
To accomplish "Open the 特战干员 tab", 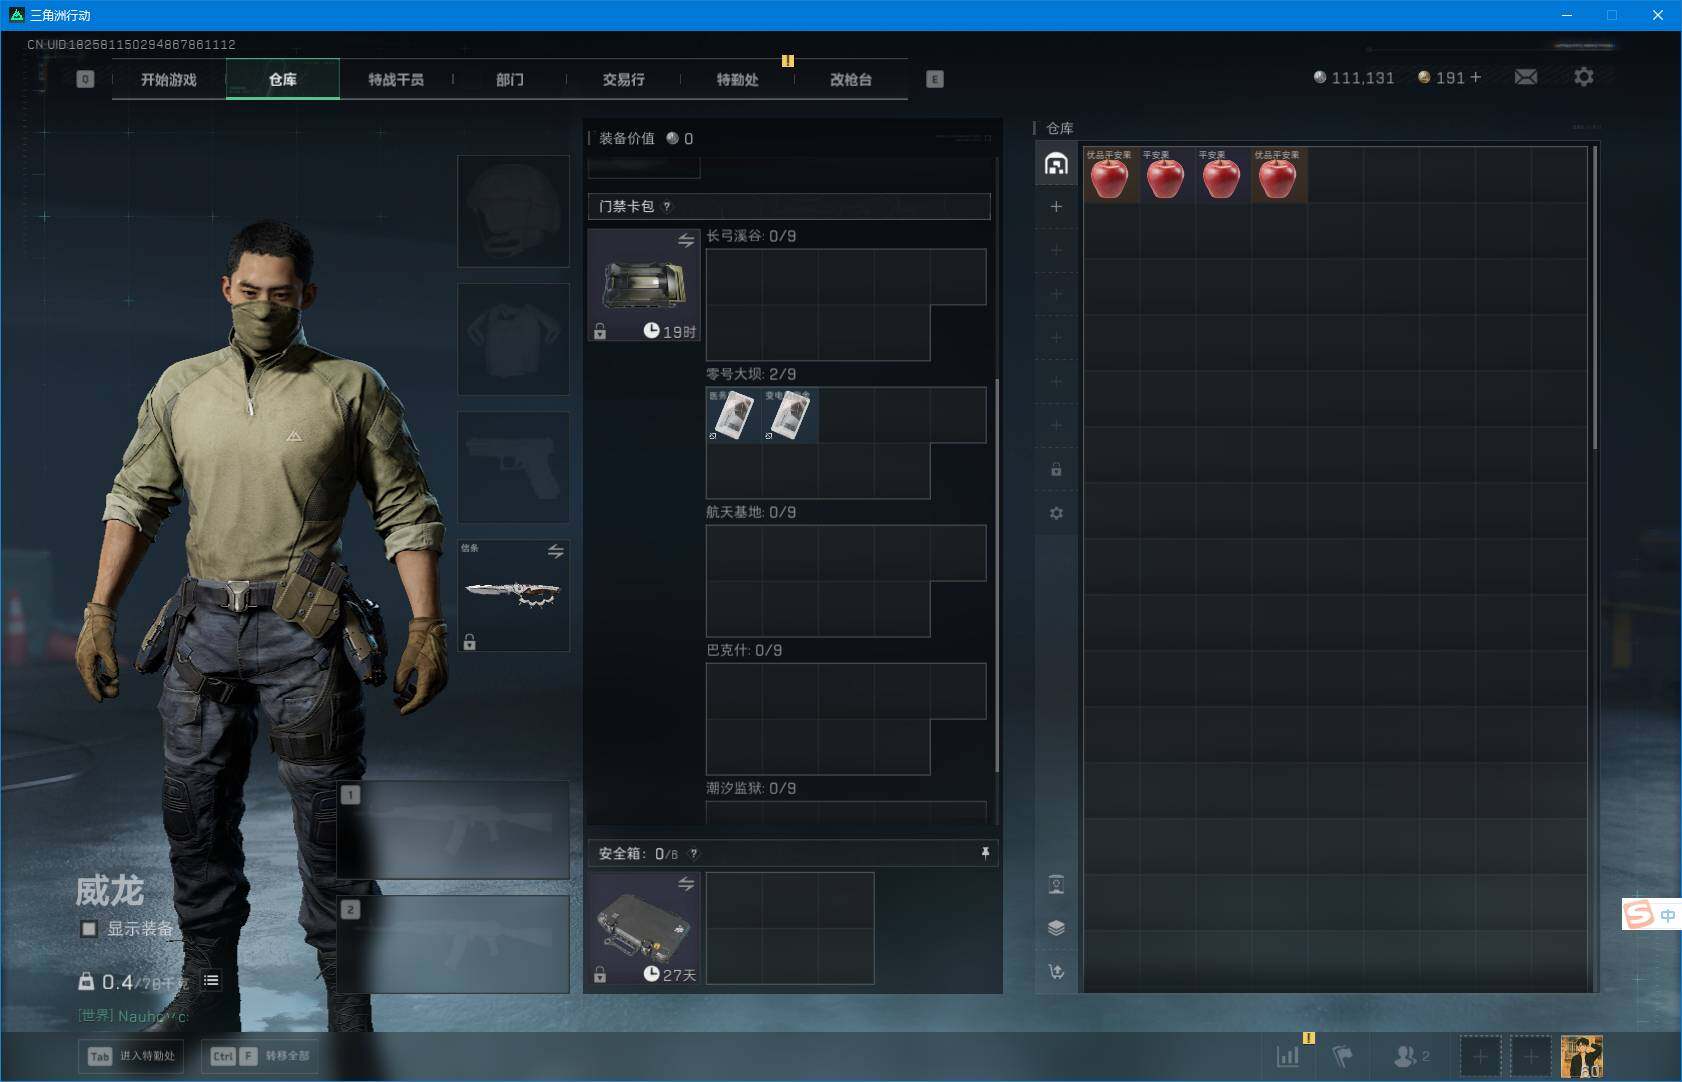I will click(396, 79).
